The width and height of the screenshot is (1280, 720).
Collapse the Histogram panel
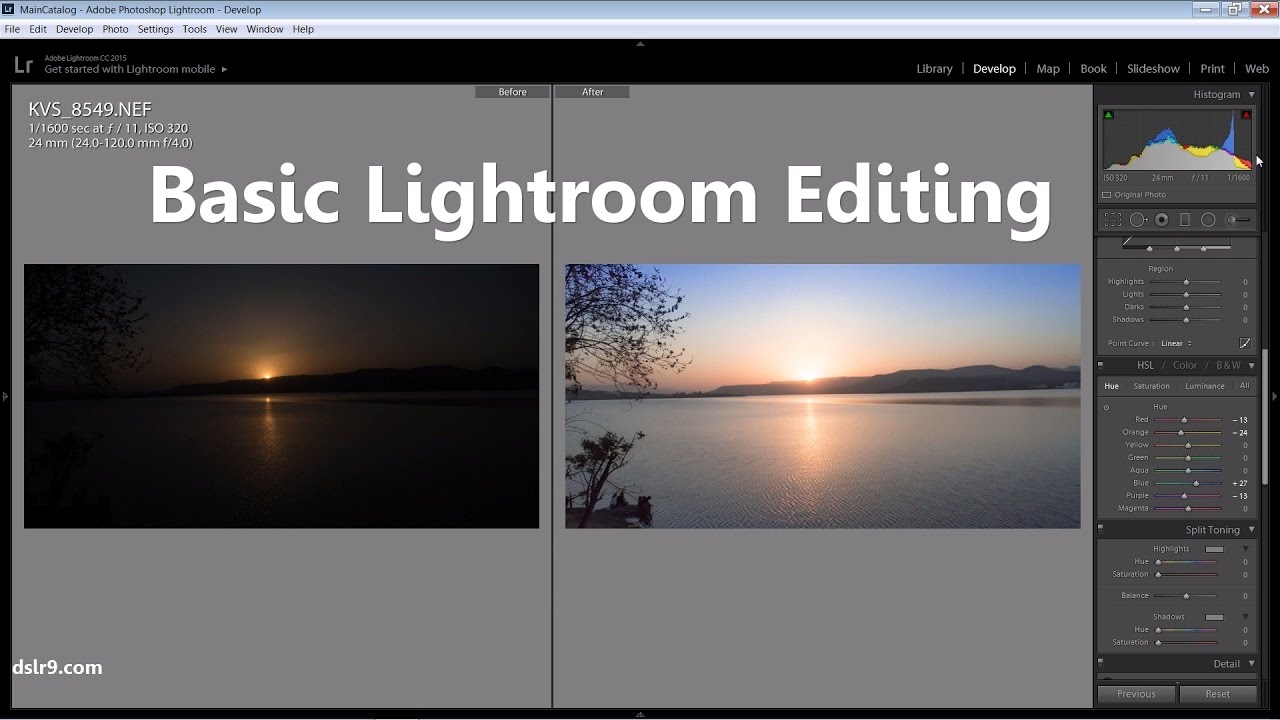pyautogui.click(x=1251, y=94)
